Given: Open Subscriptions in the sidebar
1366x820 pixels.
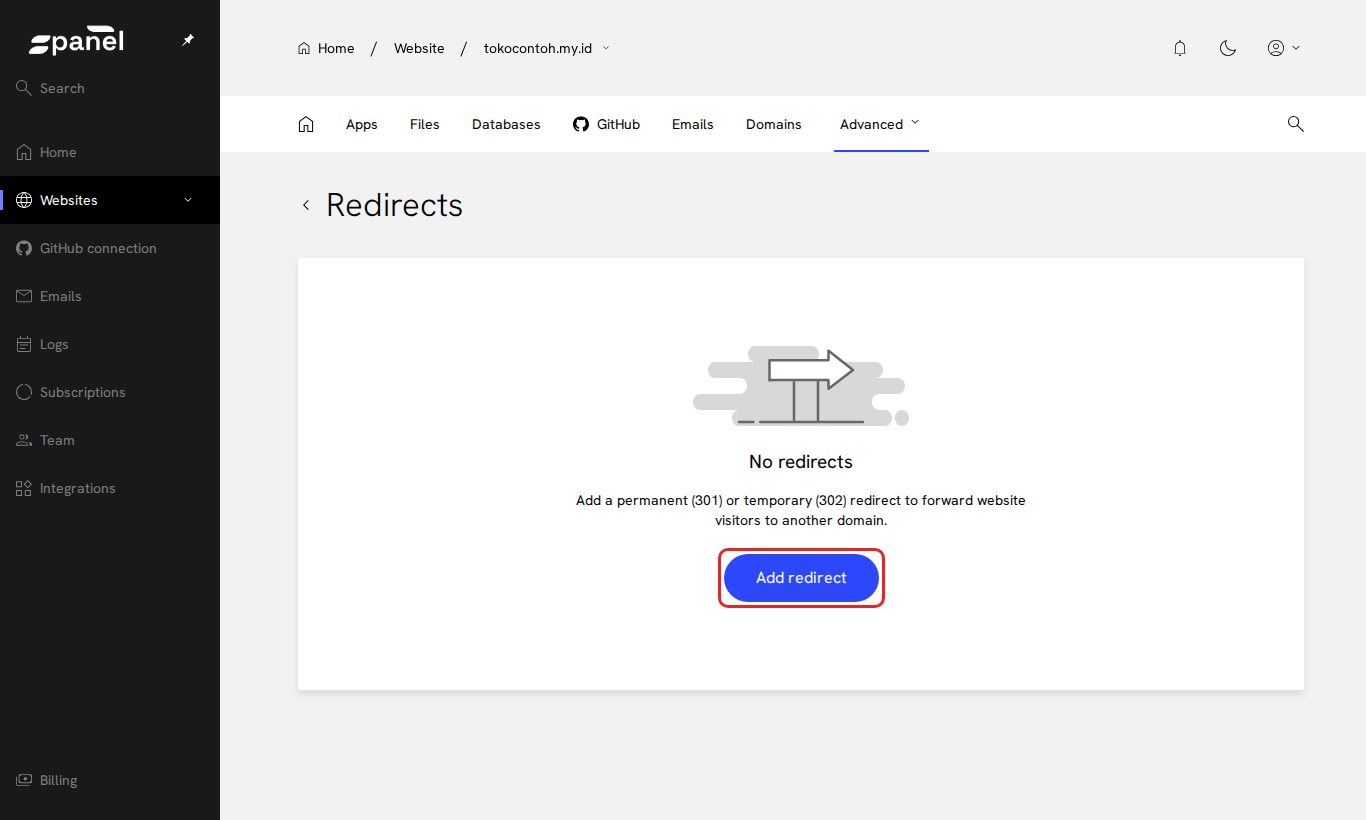Looking at the screenshot, I should tap(110, 392).
